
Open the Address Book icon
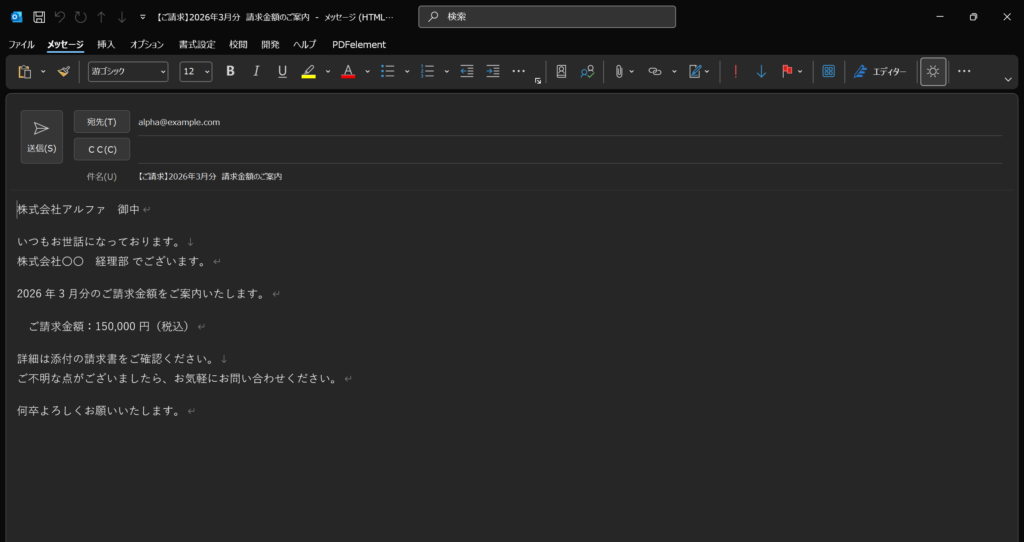561,72
